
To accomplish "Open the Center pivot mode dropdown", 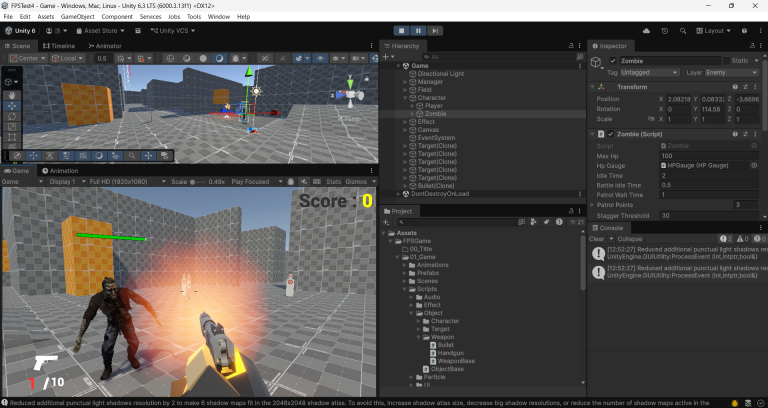I will (27, 58).
